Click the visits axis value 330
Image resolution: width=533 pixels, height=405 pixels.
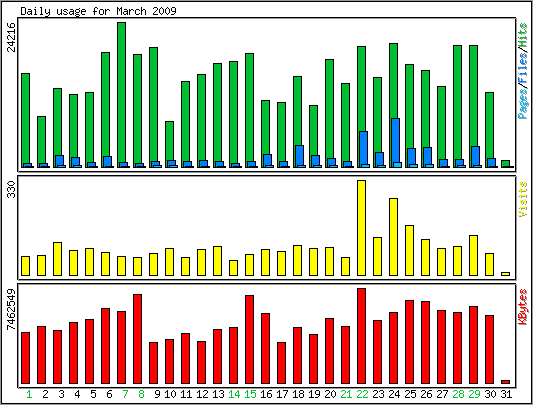click(x=11, y=189)
